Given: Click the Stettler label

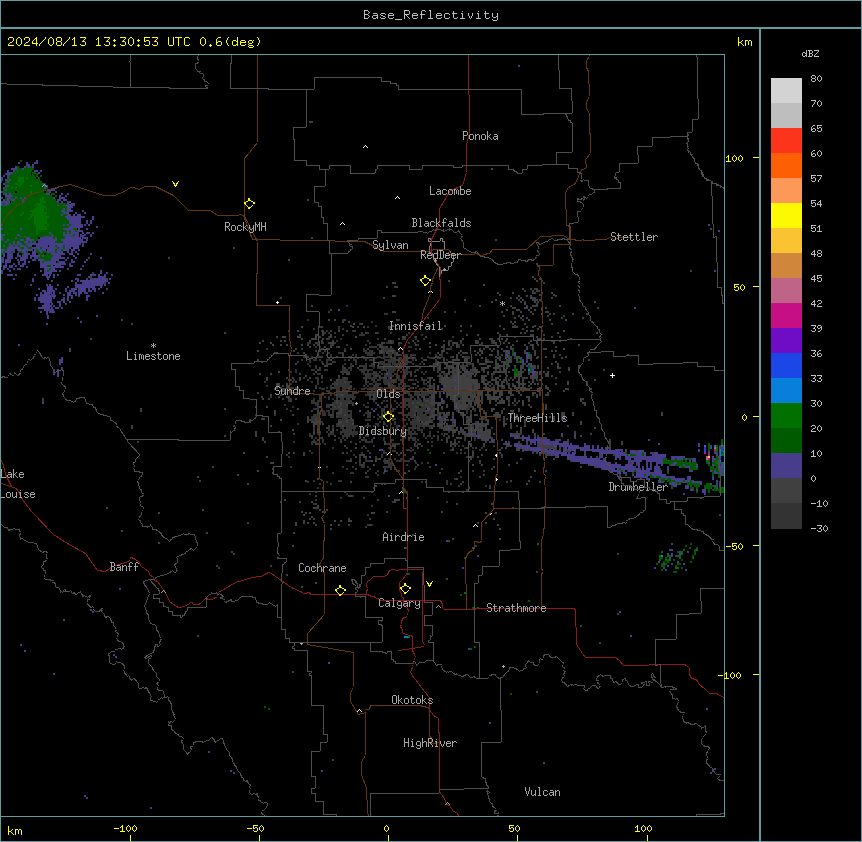Looking at the screenshot, I should [x=634, y=237].
